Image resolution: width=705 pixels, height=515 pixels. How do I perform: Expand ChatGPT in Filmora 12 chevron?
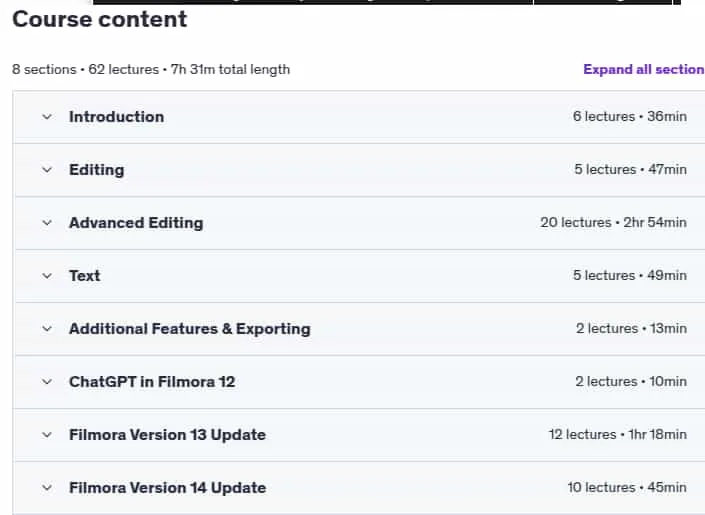click(47, 382)
